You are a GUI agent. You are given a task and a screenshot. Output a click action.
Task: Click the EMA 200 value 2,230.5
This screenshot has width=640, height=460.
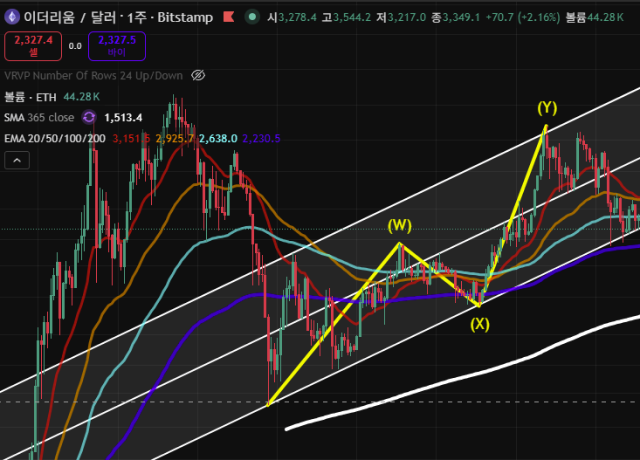[261, 139]
